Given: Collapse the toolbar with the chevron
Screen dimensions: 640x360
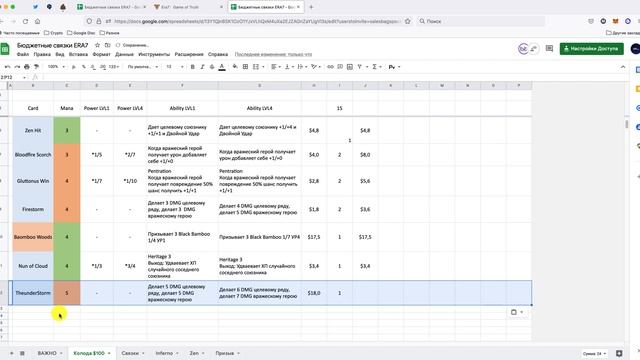Looking at the screenshot, I should click(623, 67).
